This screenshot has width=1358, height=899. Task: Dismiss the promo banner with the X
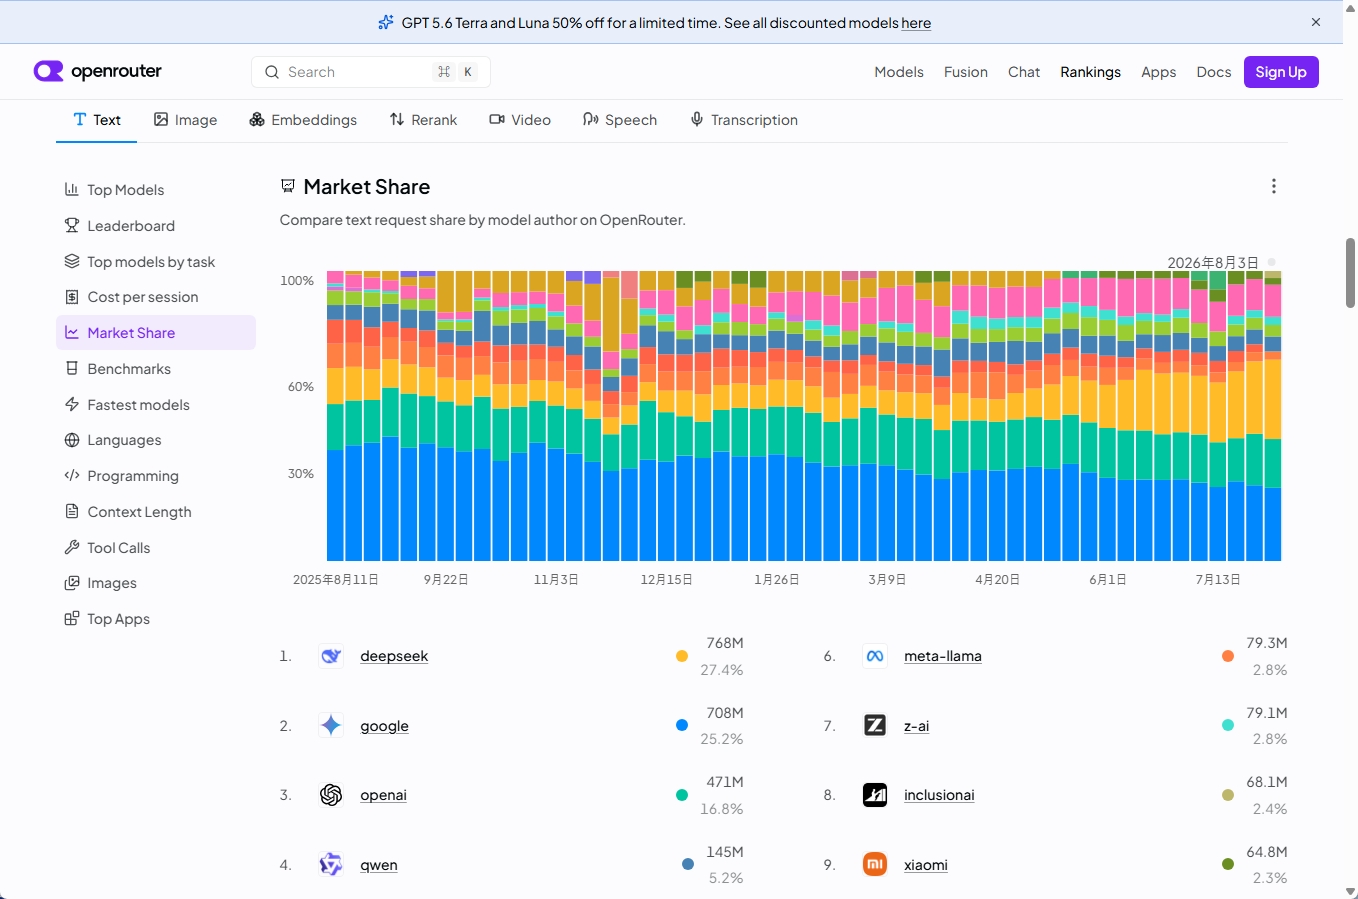(1316, 22)
